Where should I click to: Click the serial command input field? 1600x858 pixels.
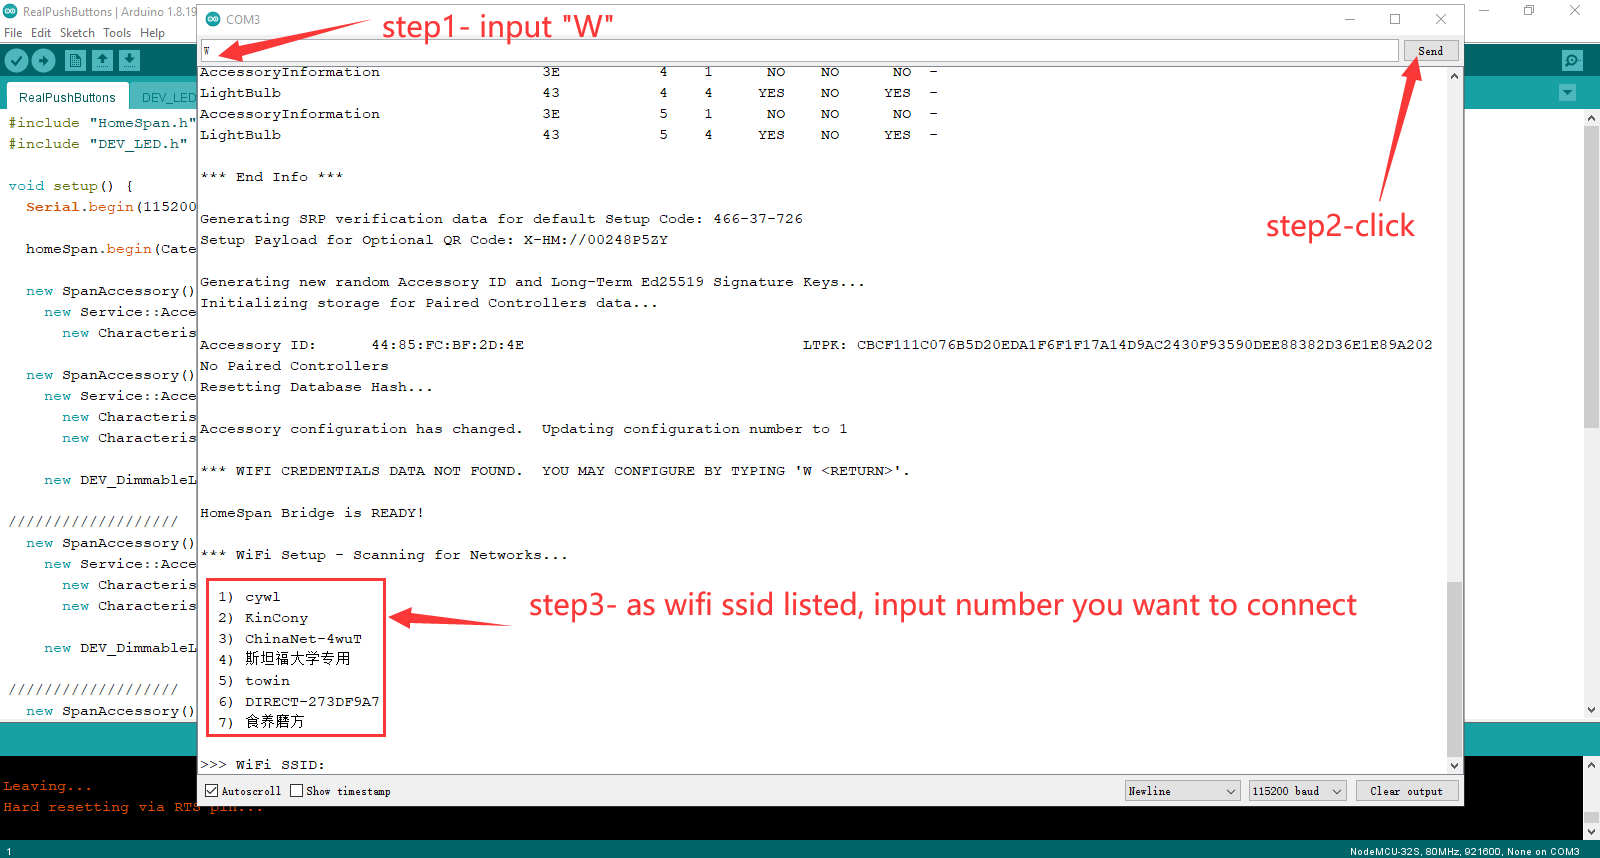click(x=800, y=51)
